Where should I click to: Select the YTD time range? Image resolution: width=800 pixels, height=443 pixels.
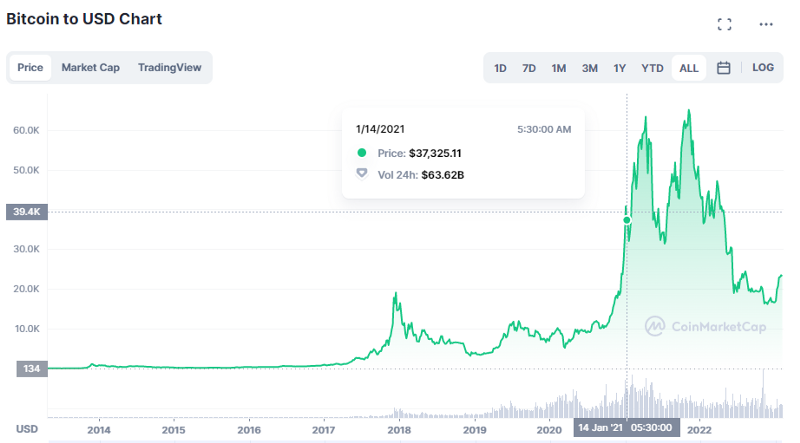(x=652, y=68)
